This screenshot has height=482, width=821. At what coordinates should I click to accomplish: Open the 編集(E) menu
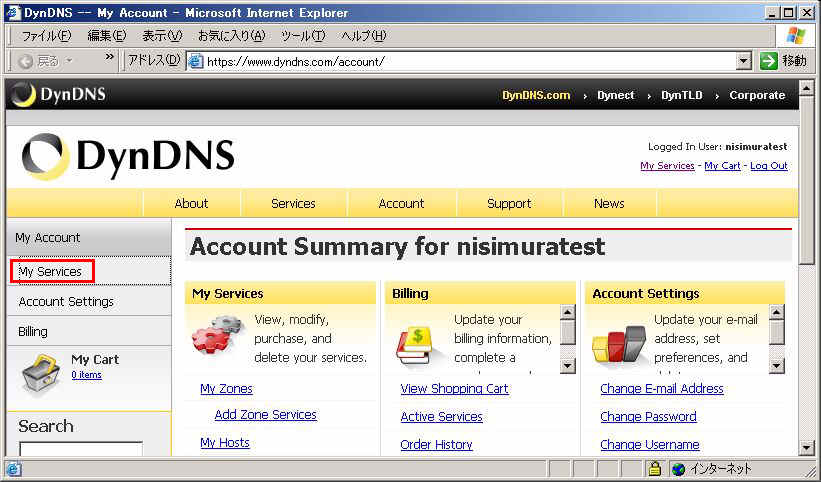(107, 36)
